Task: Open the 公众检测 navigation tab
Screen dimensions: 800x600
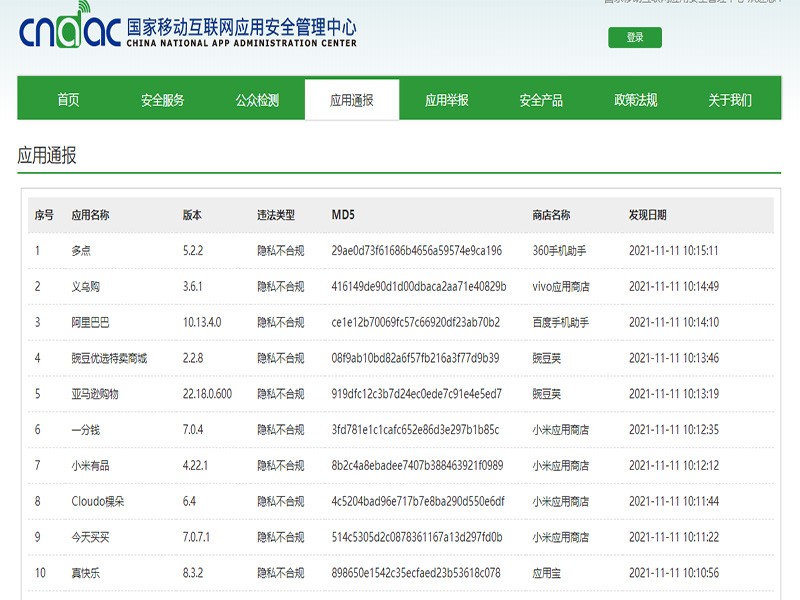Action: pyautogui.click(x=257, y=100)
